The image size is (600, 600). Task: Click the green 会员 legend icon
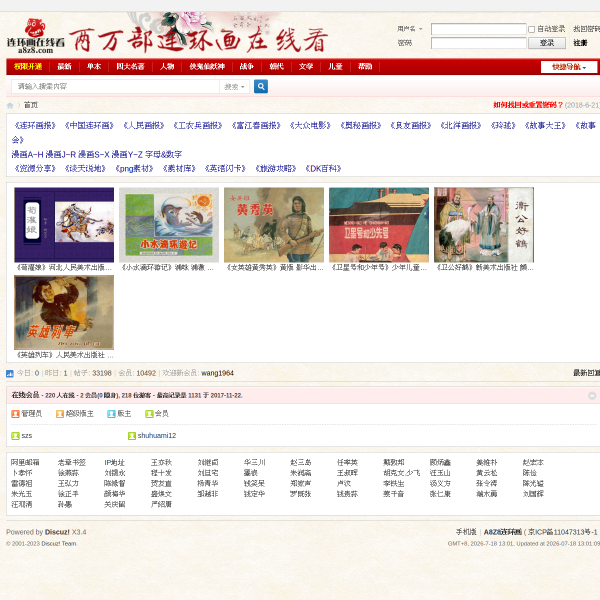pos(149,414)
